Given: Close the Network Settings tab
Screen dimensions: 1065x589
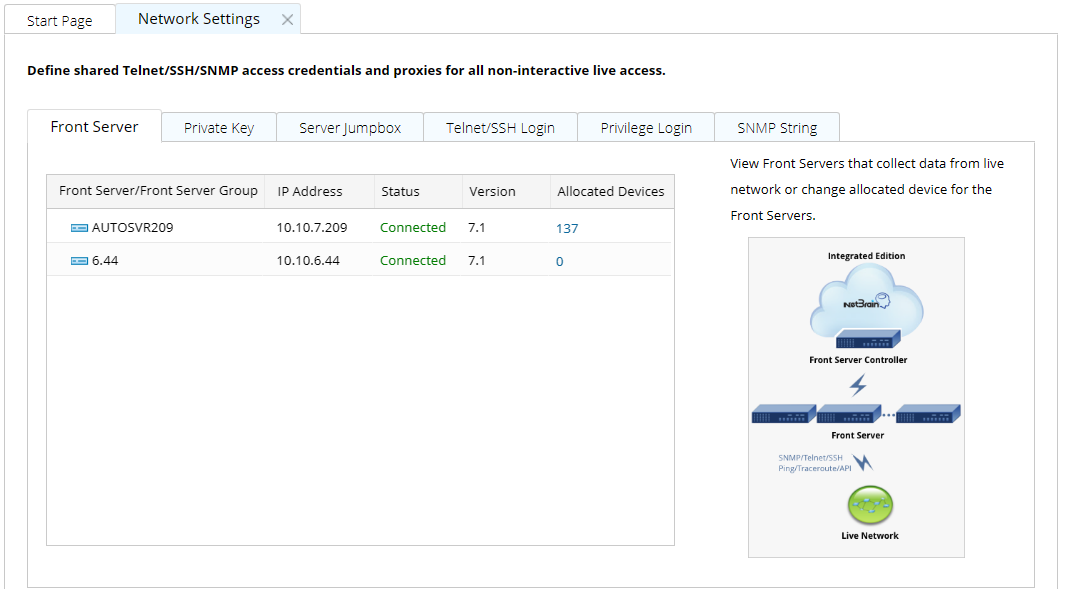Looking at the screenshot, I should tap(287, 20).
